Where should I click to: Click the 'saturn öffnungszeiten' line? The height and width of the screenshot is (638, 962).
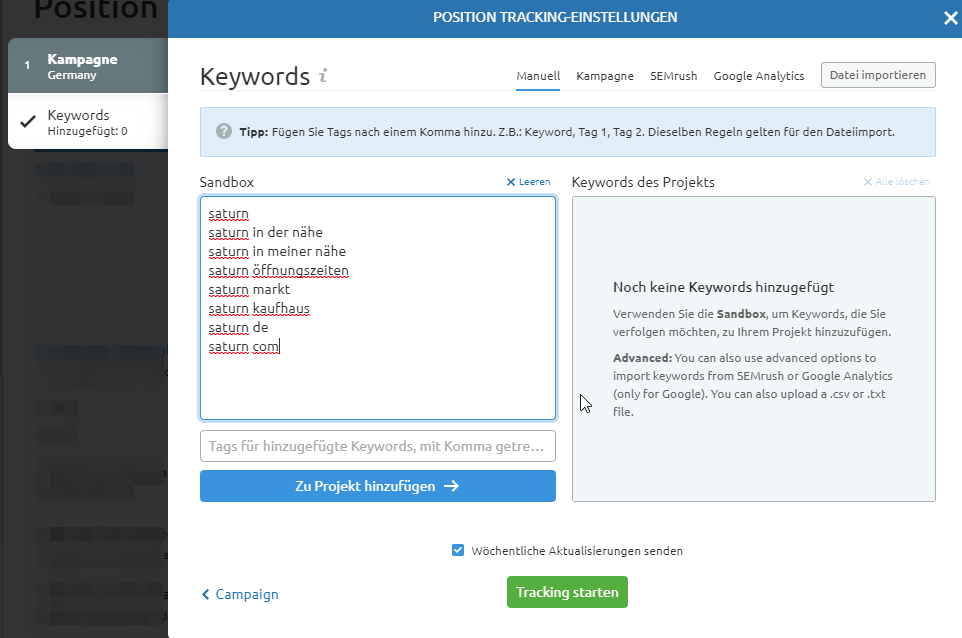pos(279,271)
